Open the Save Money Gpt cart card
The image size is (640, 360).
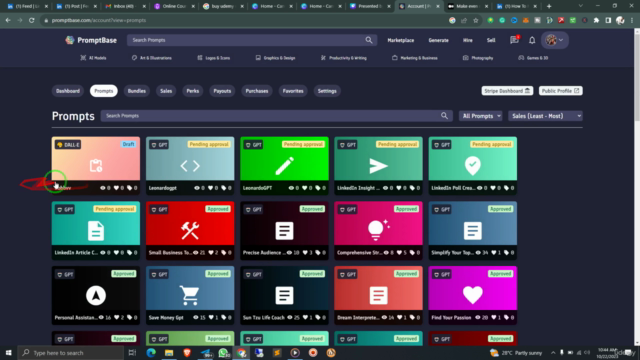point(190,296)
